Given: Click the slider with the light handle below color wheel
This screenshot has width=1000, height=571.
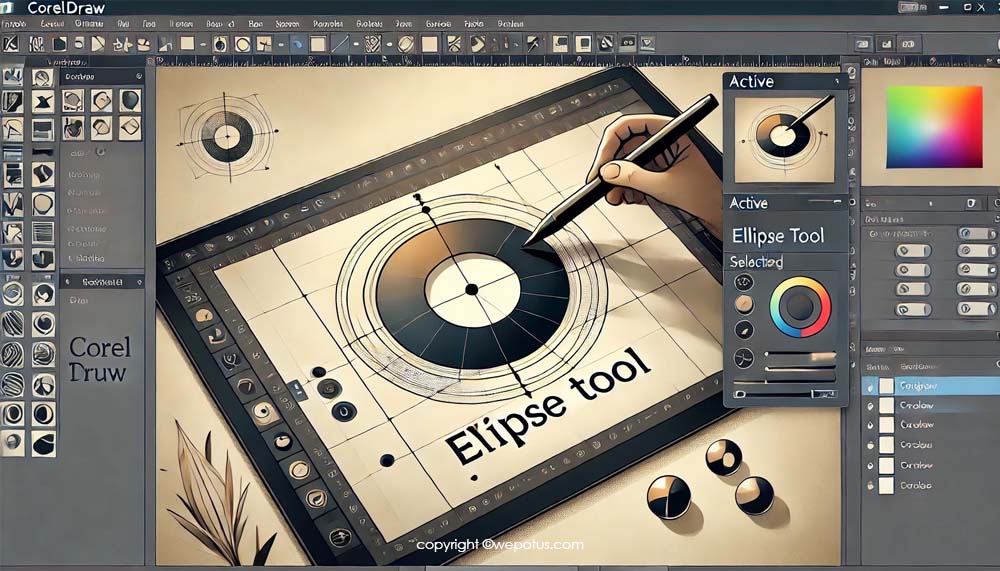Looking at the screenshot, I should (800, 355).
